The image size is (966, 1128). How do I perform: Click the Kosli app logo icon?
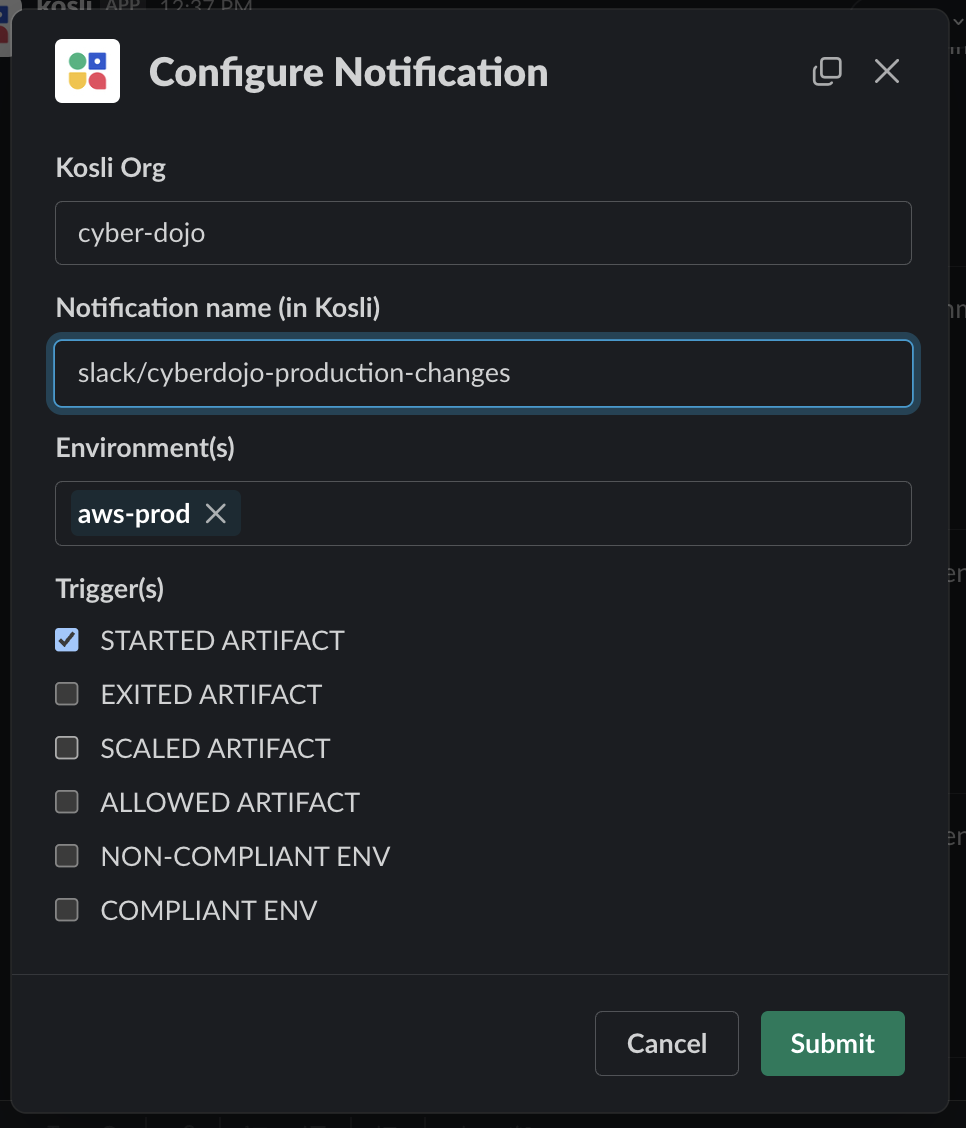point(87,71)
